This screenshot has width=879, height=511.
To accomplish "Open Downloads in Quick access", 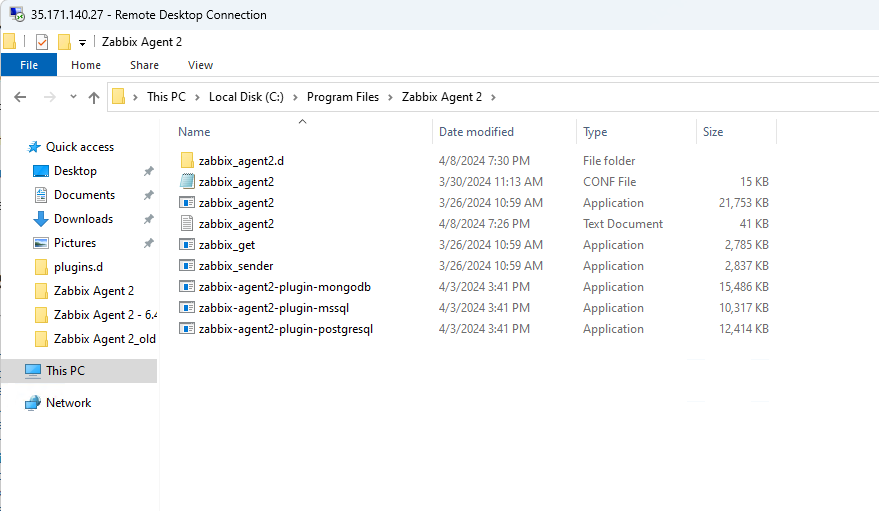I will pyautogui.click(x=83, y=219).
